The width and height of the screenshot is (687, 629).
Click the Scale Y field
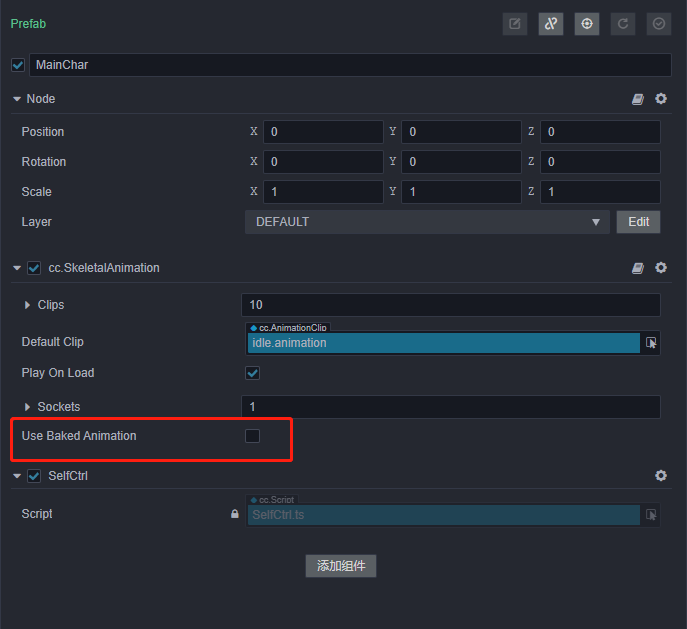coord(461,192)
